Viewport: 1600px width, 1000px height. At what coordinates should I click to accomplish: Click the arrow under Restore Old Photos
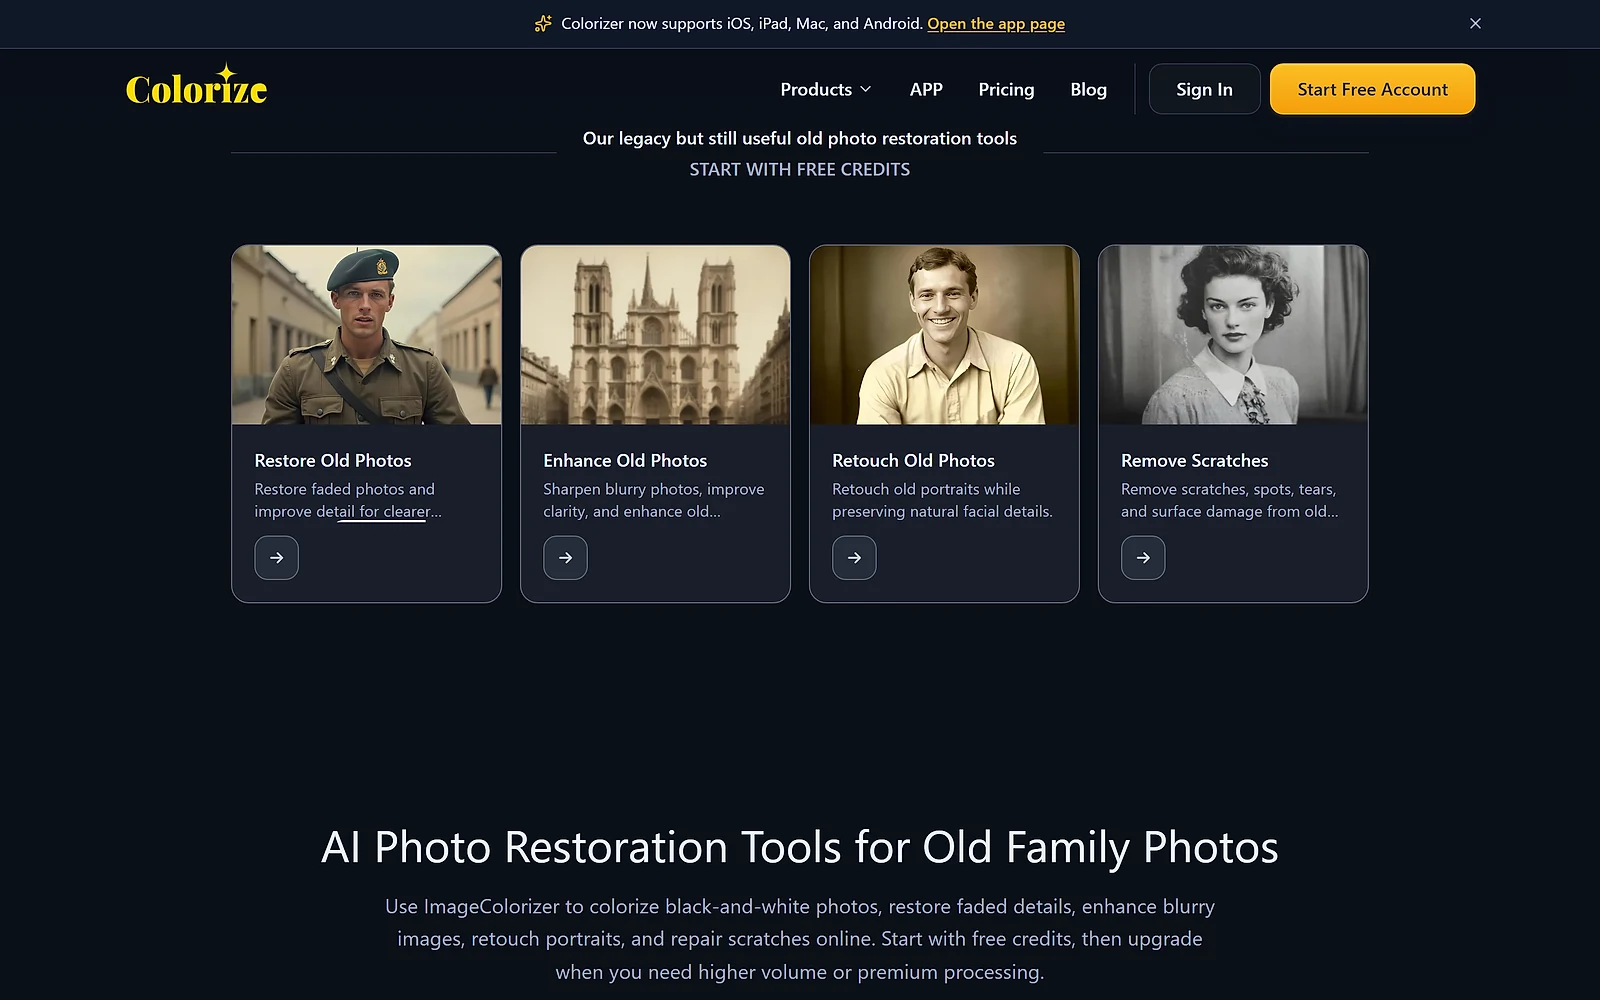pyautogui.click(x=277, y=558)
